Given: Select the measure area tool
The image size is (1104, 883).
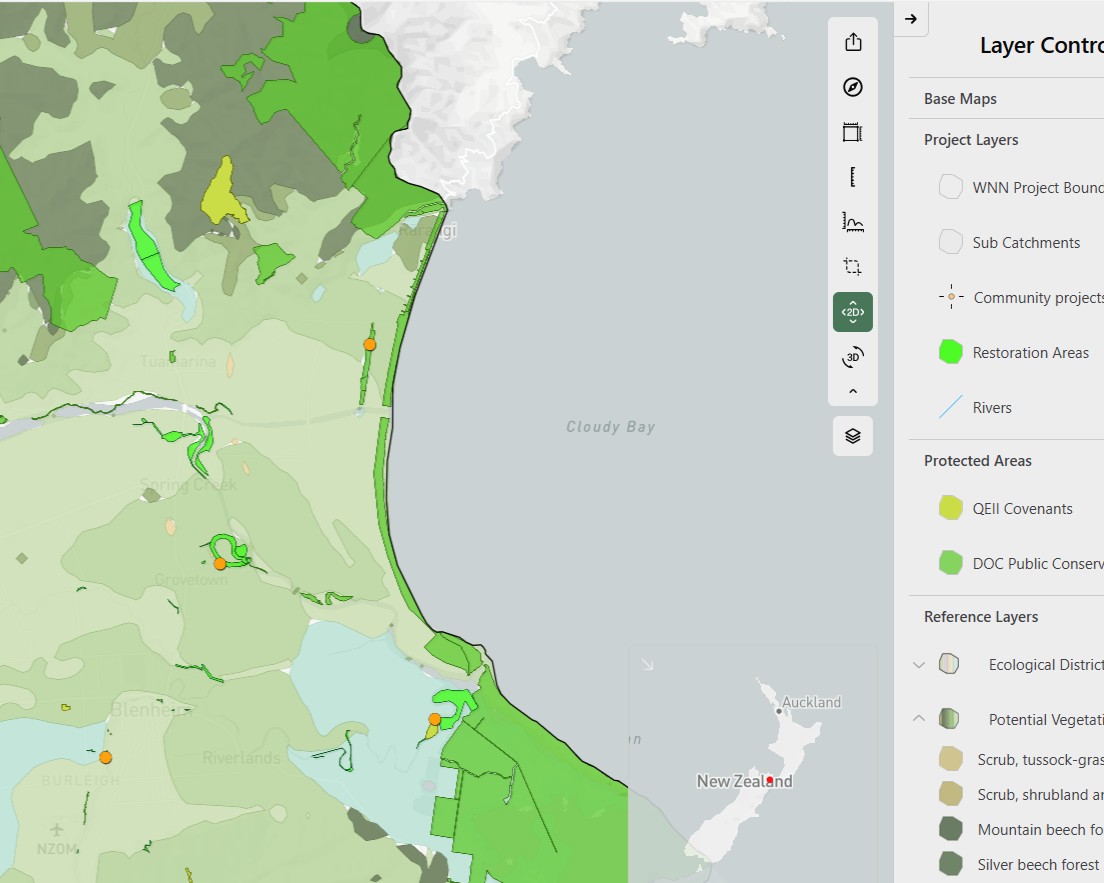Looking at the screenshot, I should [x=853, y=132].
